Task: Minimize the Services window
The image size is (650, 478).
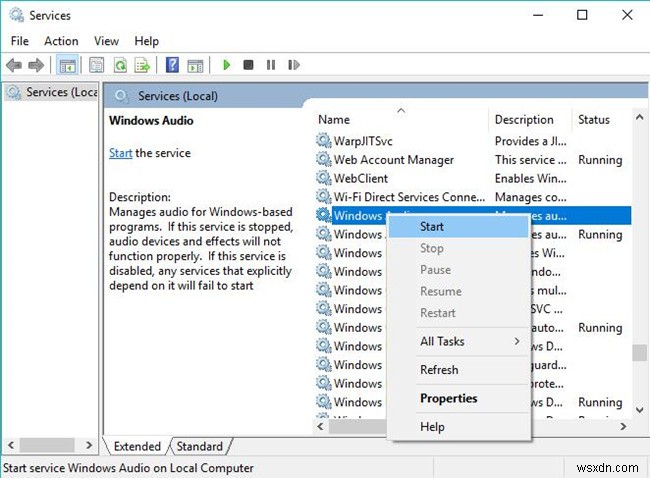Action: (x=538, y=15)
